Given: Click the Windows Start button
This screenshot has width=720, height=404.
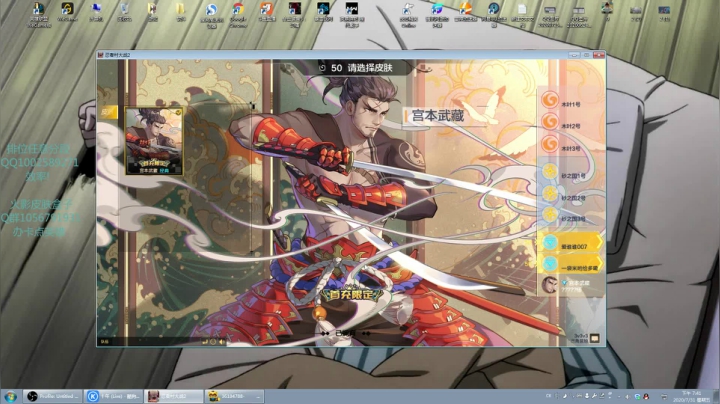Looking at the screenshot, I should point(10,396).
